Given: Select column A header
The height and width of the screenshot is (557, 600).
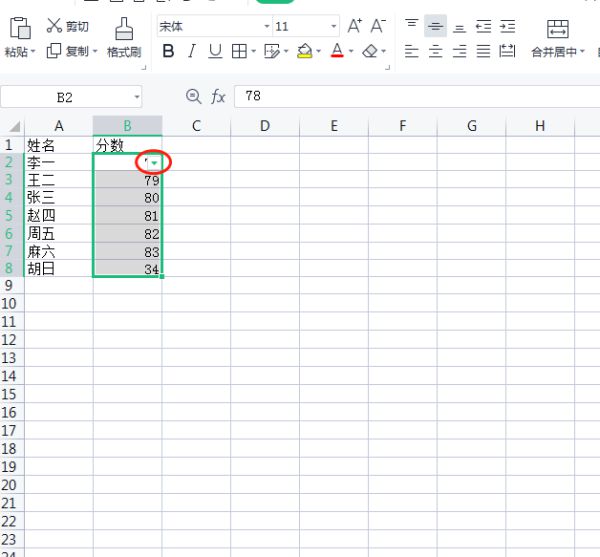Looking at the screenshot, I should pos(59,125).
